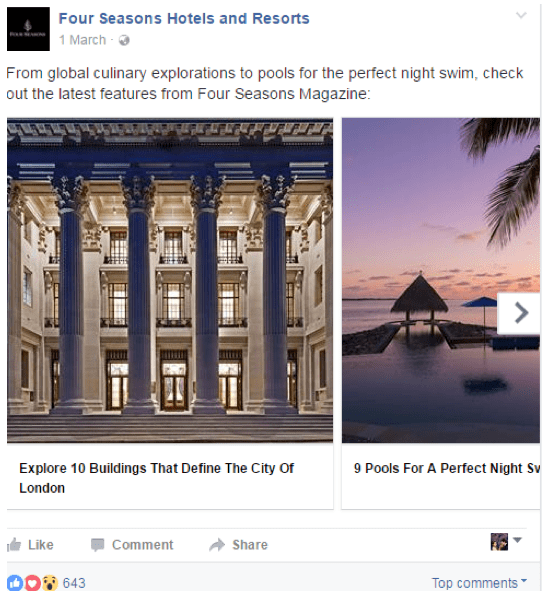
Task: Expand the Top comments sort dropdown
Action: [479, 583]
